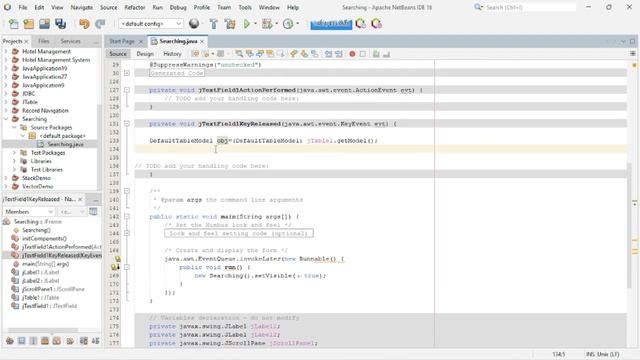Toggle the Navigator view icon beside the filter dropdown
Screen dimensions: 640x360
click(93, 211)
